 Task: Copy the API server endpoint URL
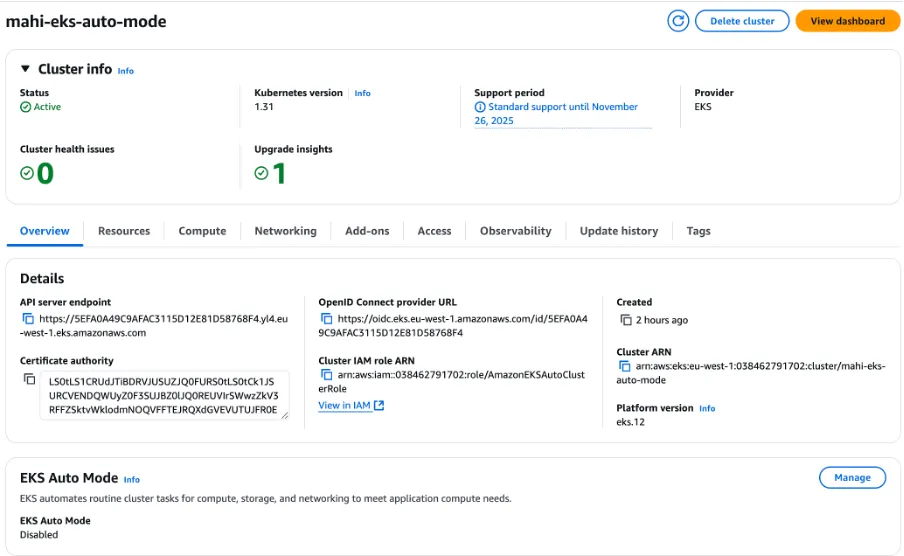tap(28, 319)
